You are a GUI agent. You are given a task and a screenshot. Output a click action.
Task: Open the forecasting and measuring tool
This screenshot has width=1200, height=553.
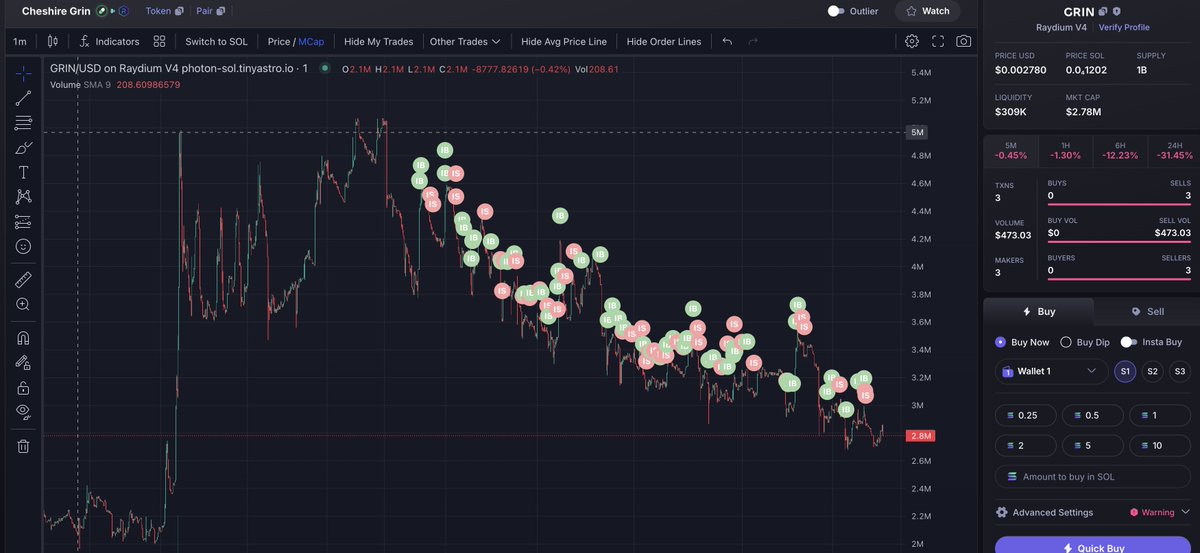tap(23, 221)
